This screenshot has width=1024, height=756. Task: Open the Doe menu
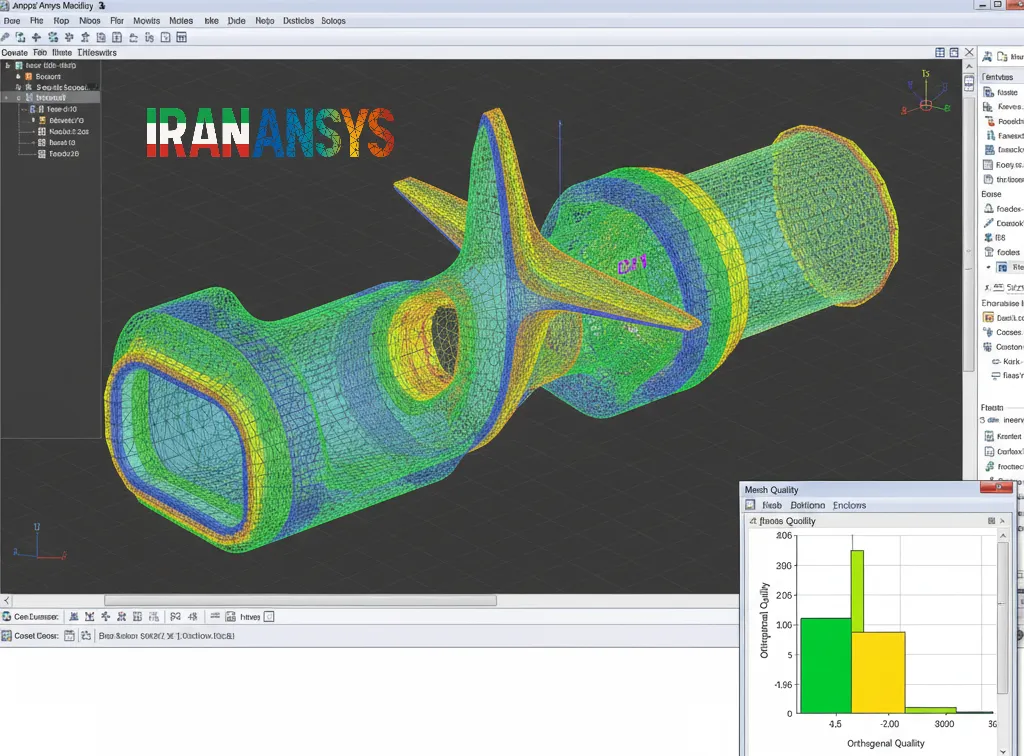pos(12,21)
